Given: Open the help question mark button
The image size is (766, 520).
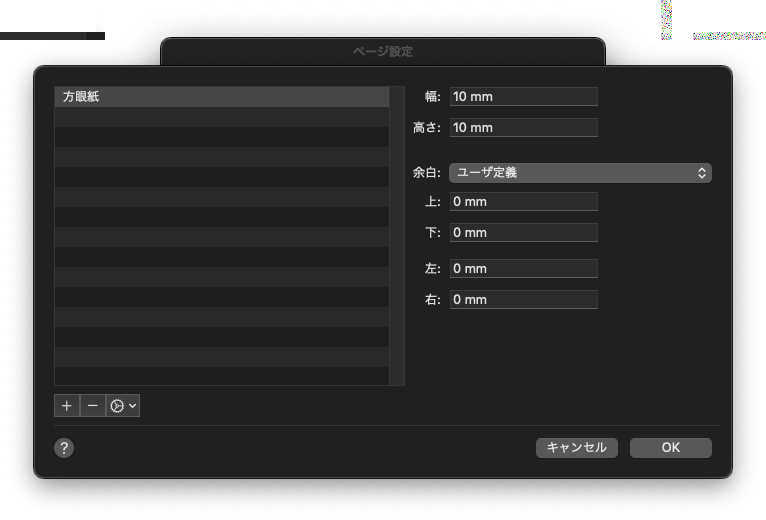Looking at the screenshot, I should [64, 448].
